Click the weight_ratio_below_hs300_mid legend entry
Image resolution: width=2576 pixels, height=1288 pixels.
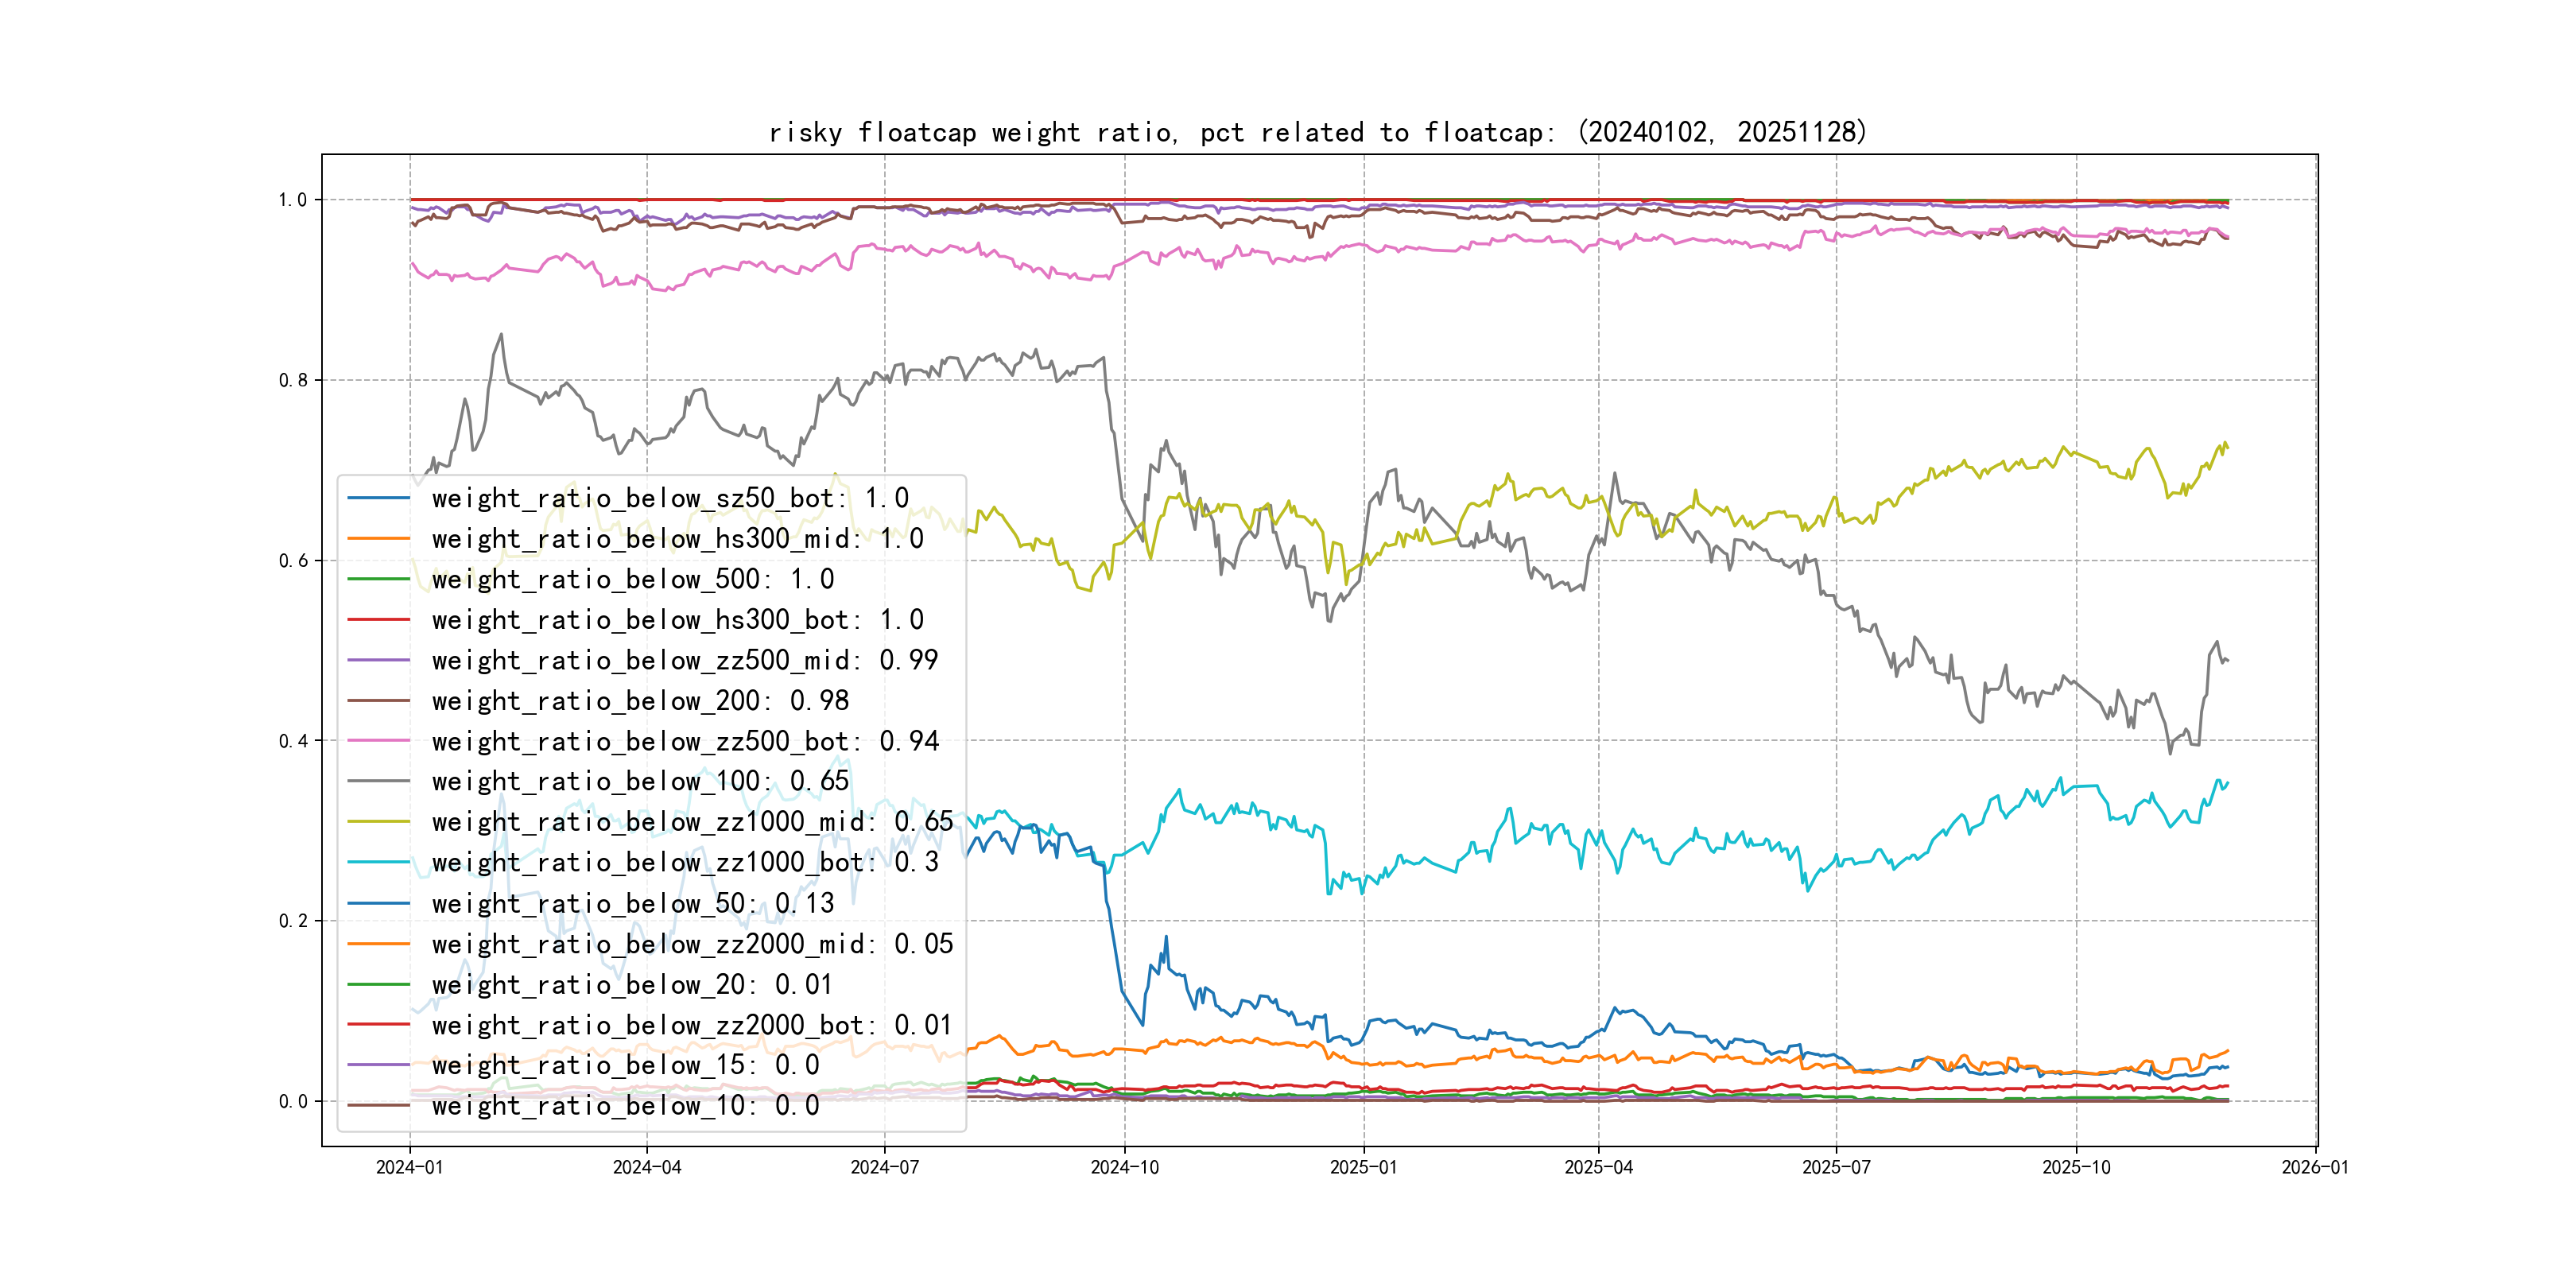(x=677, y=539)
